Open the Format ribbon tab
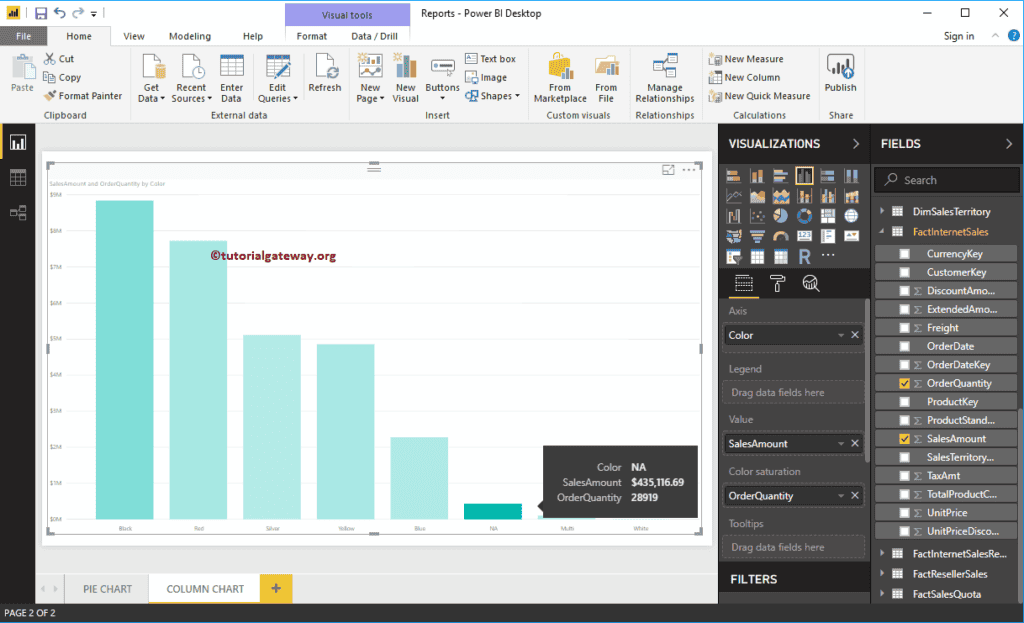The height and width of the screenshot is (623, 1024). pos(312,36)
